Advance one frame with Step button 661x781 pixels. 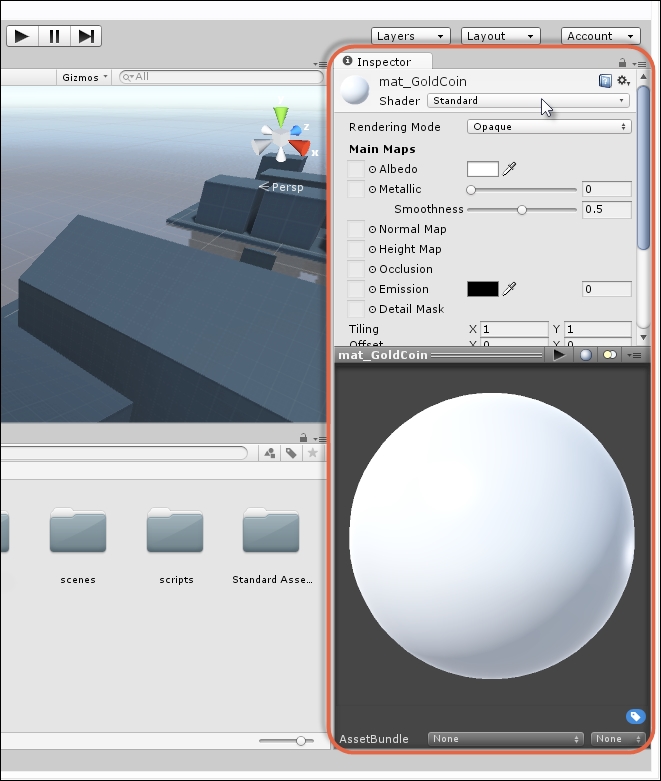tap(86, 36)
